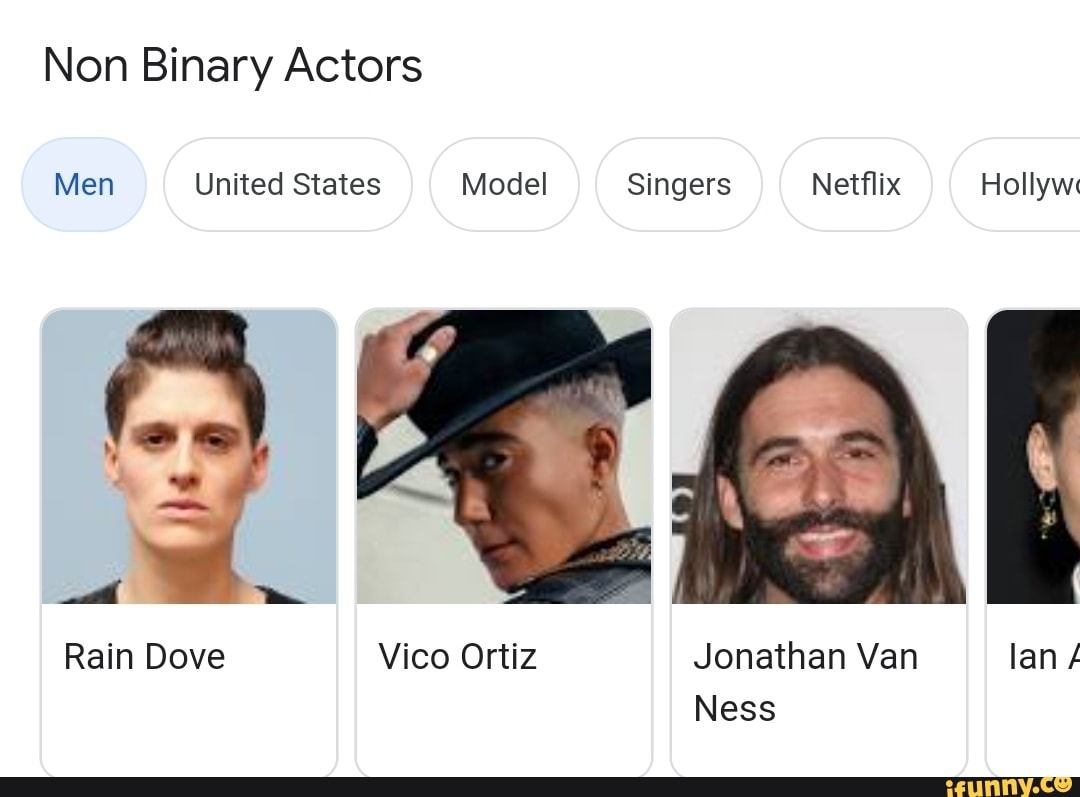Click the Rain Dove name link
The image size is (1080, 797).
point(143,657)
